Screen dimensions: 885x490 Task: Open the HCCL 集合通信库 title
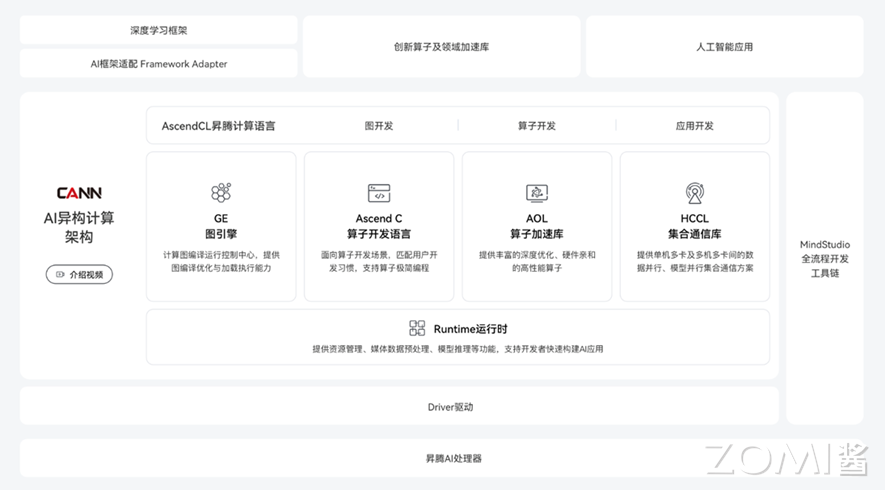tap(695, 226)
